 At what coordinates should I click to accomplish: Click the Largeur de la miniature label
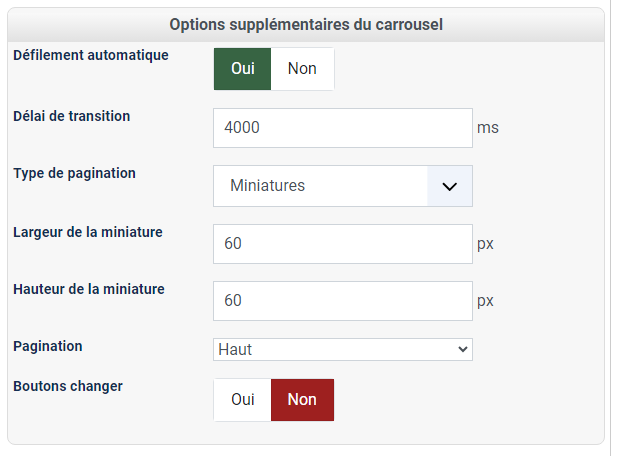coord(88,232)
